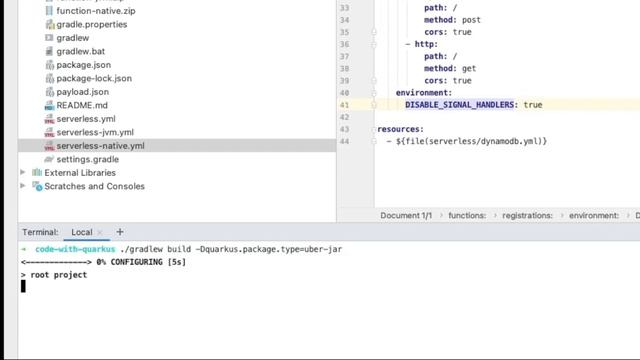Click serverless.yml YAML icon
The width and height of the screenshot is (640, 360).
coord(49,119)
